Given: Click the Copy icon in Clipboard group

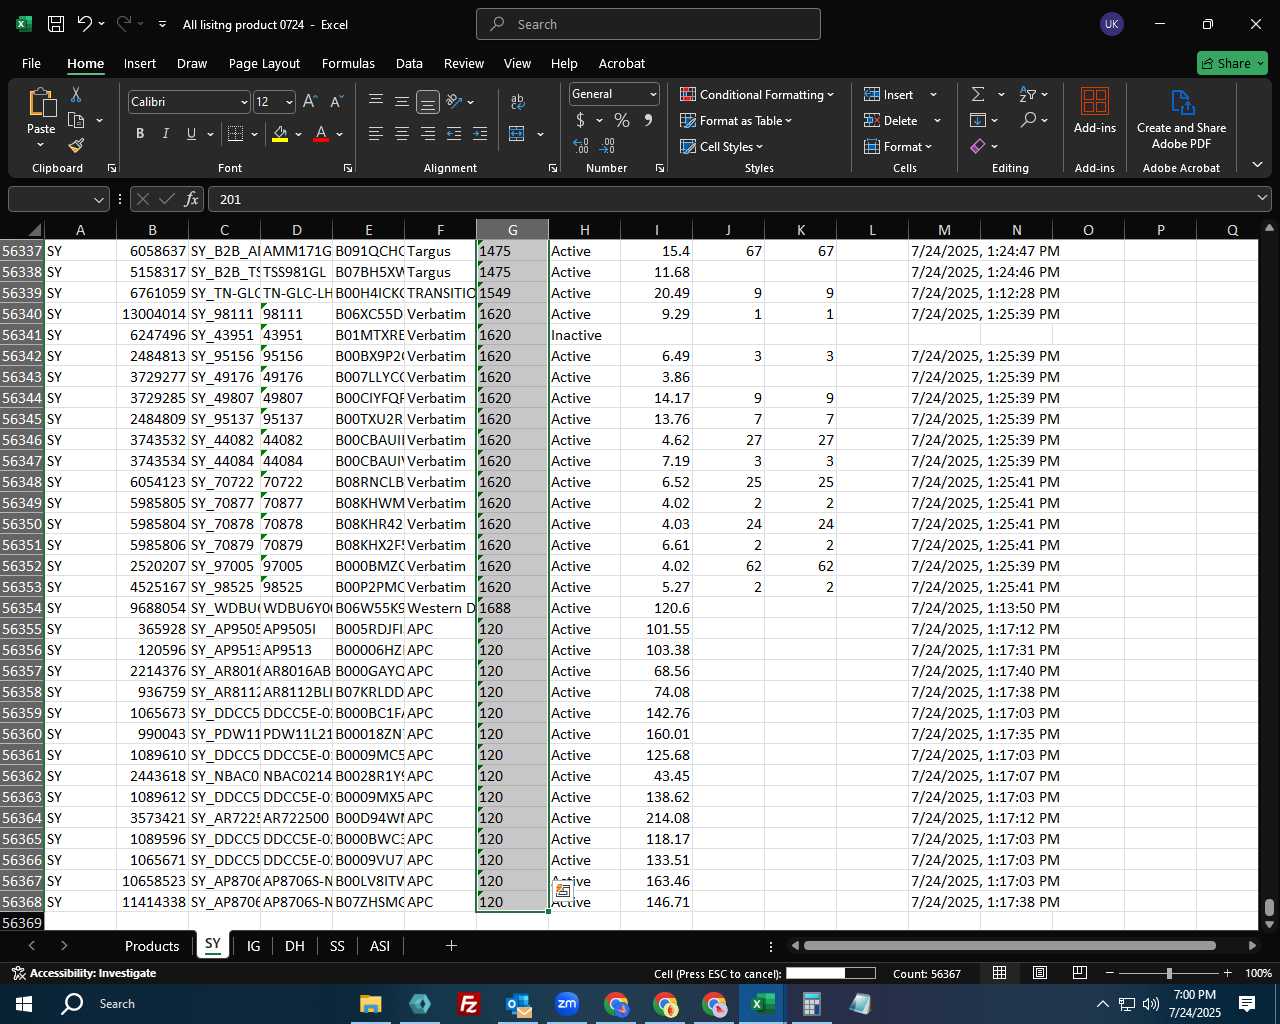Looking at the screenshot, I should [x=76, y=120].
